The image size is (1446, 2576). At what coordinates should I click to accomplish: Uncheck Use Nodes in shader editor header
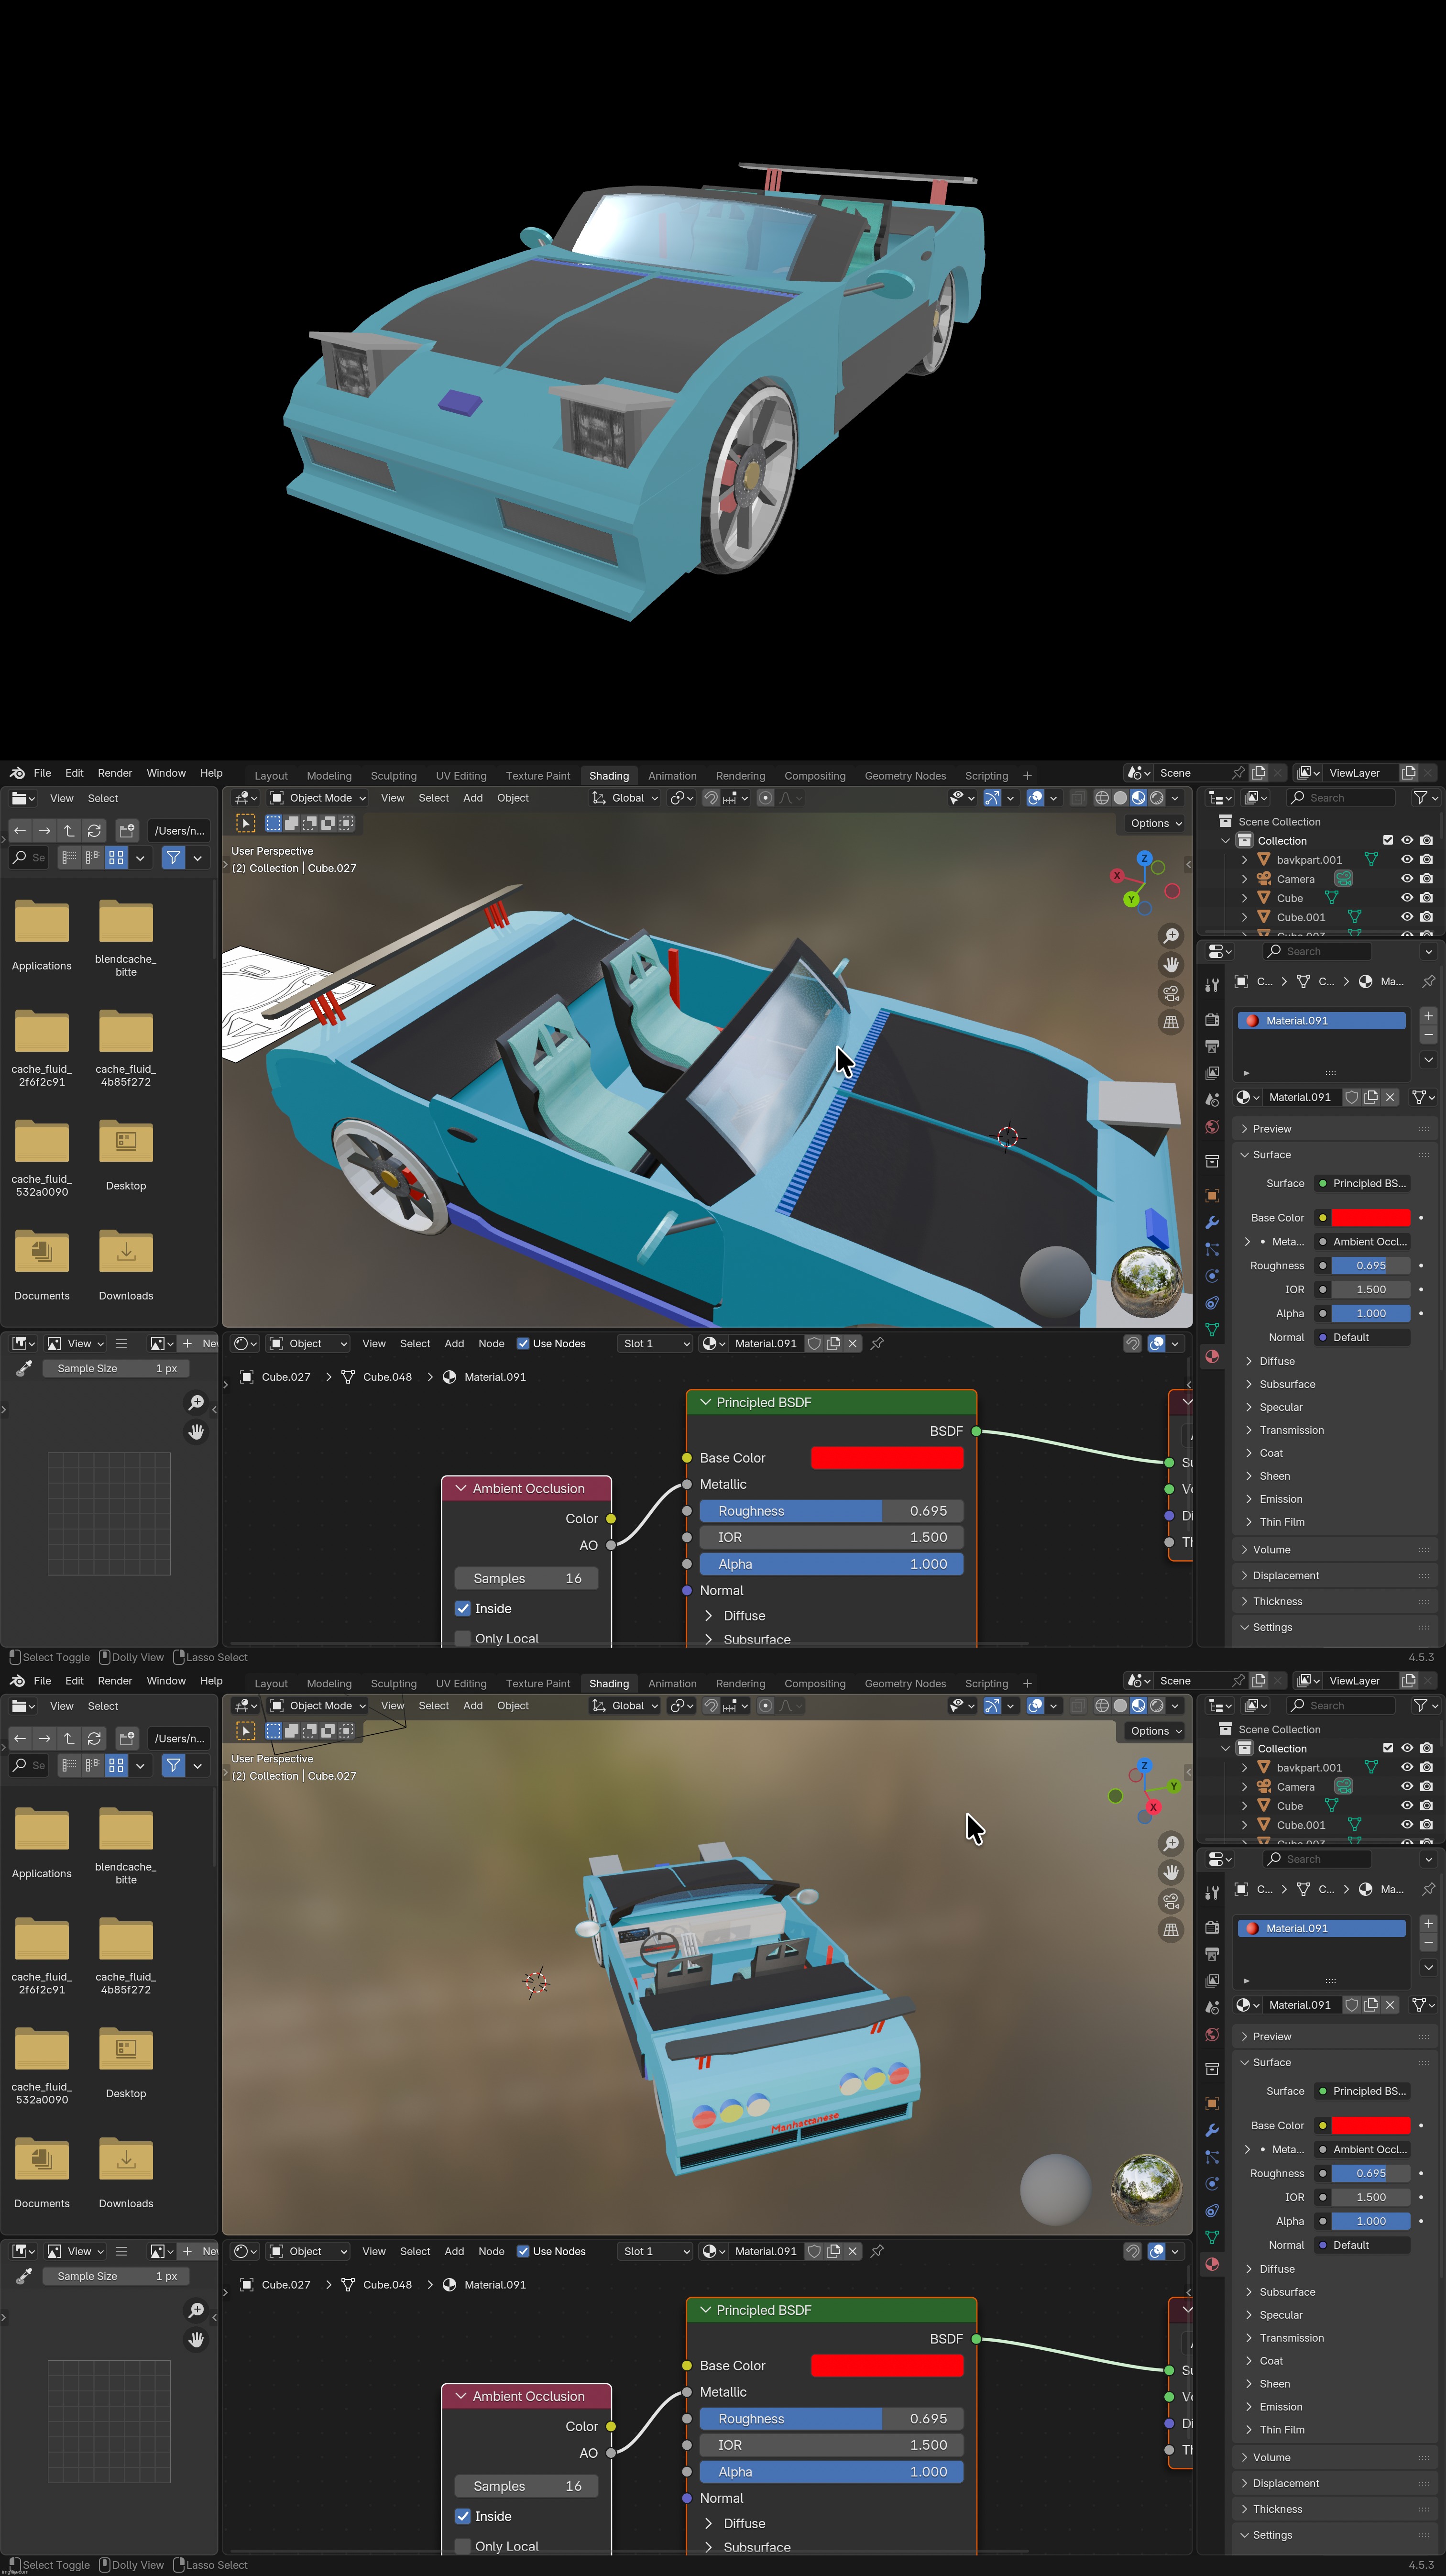tap(524, 1343)
